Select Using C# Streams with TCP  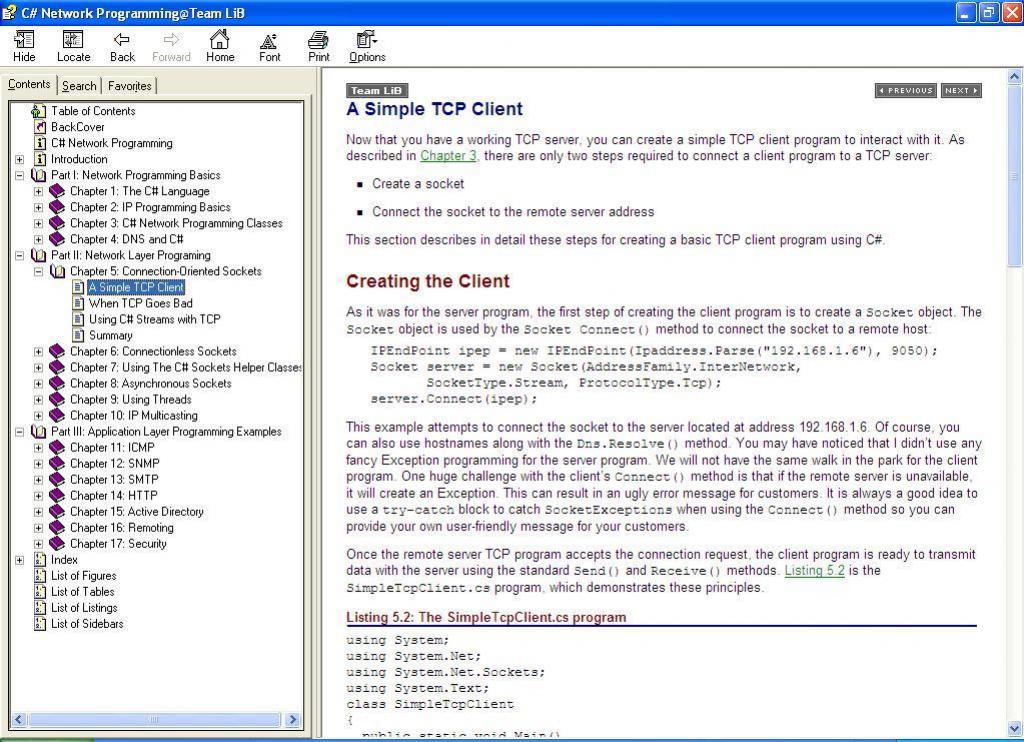click(155, 319)
